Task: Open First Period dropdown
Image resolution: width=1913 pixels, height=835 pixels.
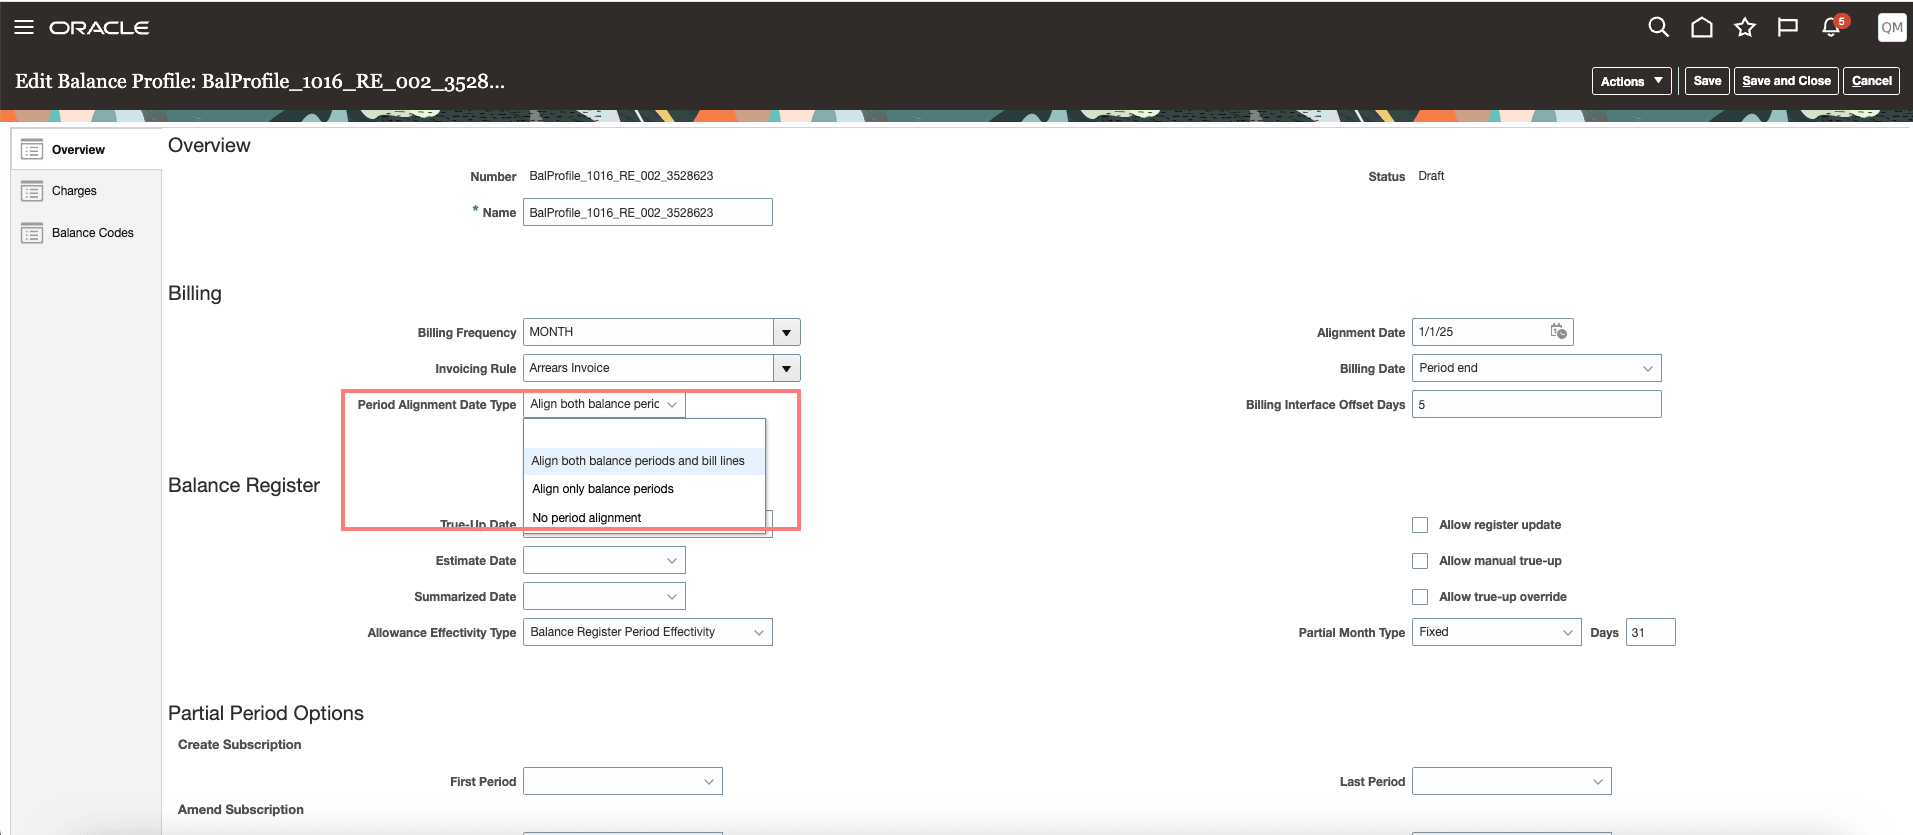Action: [622, 781]
